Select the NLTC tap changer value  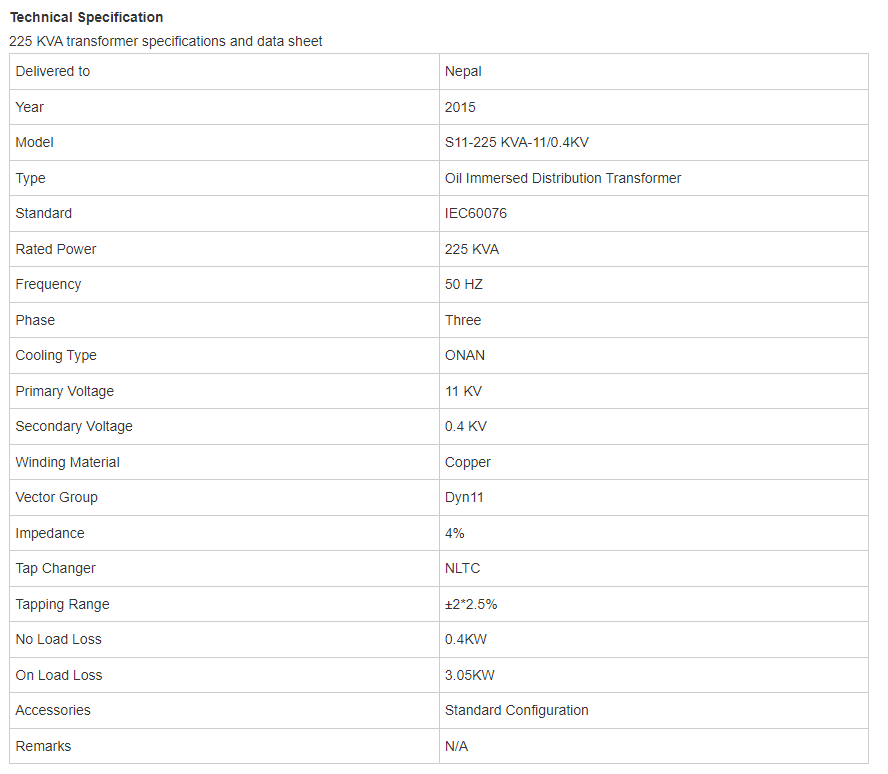coord(462,568)
